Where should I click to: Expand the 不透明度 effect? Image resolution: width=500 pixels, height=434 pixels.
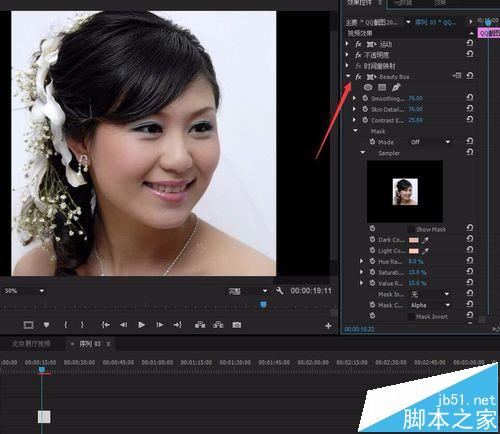coord(347,54)
